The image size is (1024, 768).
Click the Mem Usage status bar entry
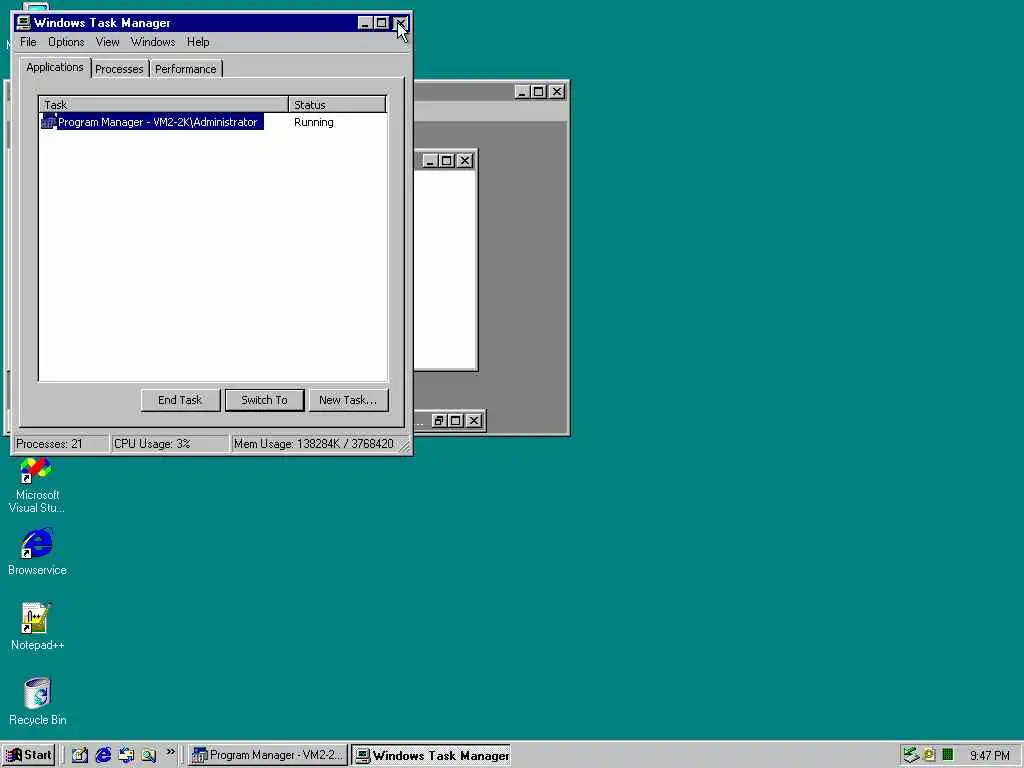(314, 443)
